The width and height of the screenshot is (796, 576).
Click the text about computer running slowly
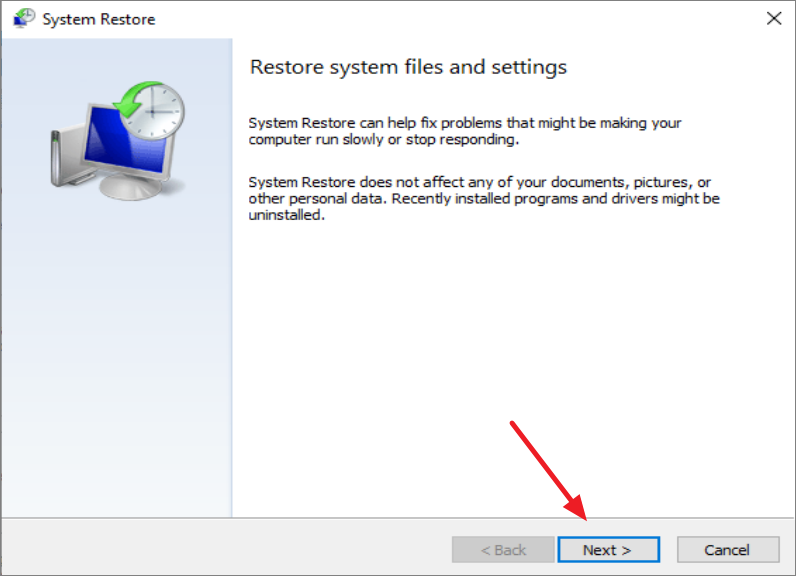click(465, 131)
